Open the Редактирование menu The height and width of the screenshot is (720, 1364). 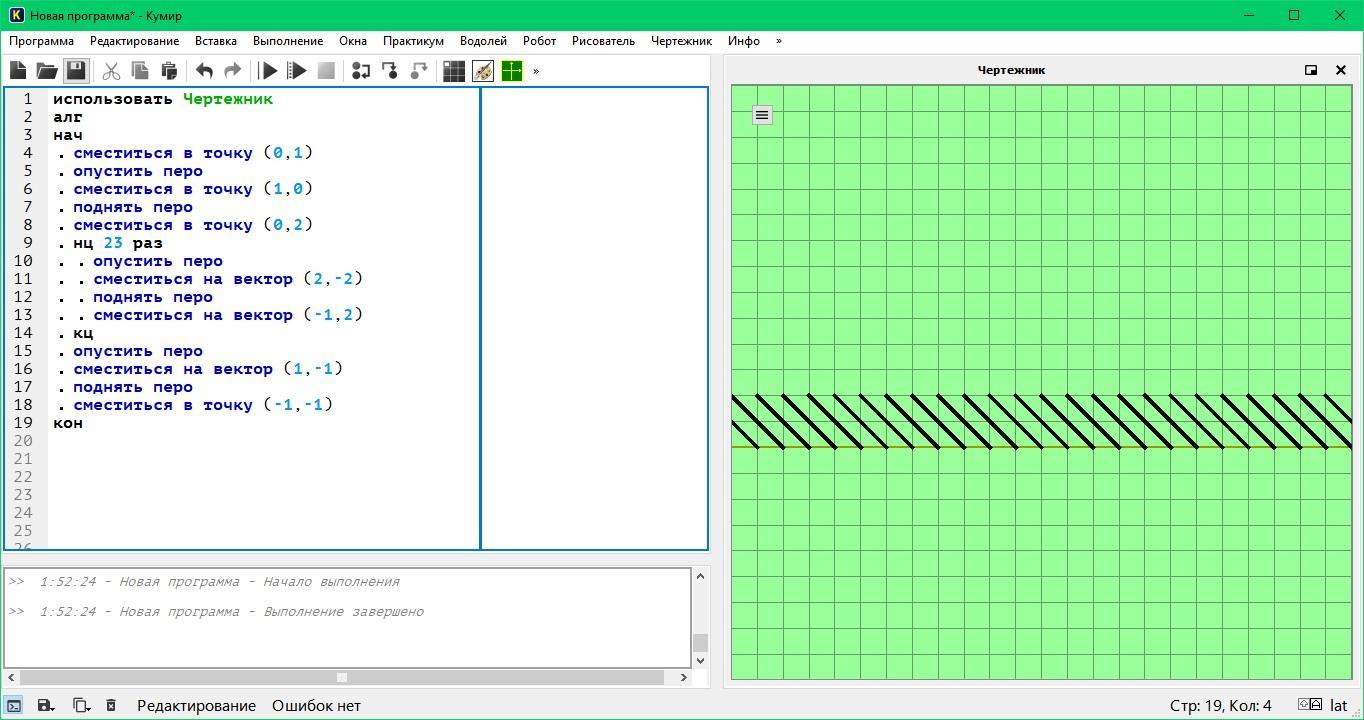(134, 41)
